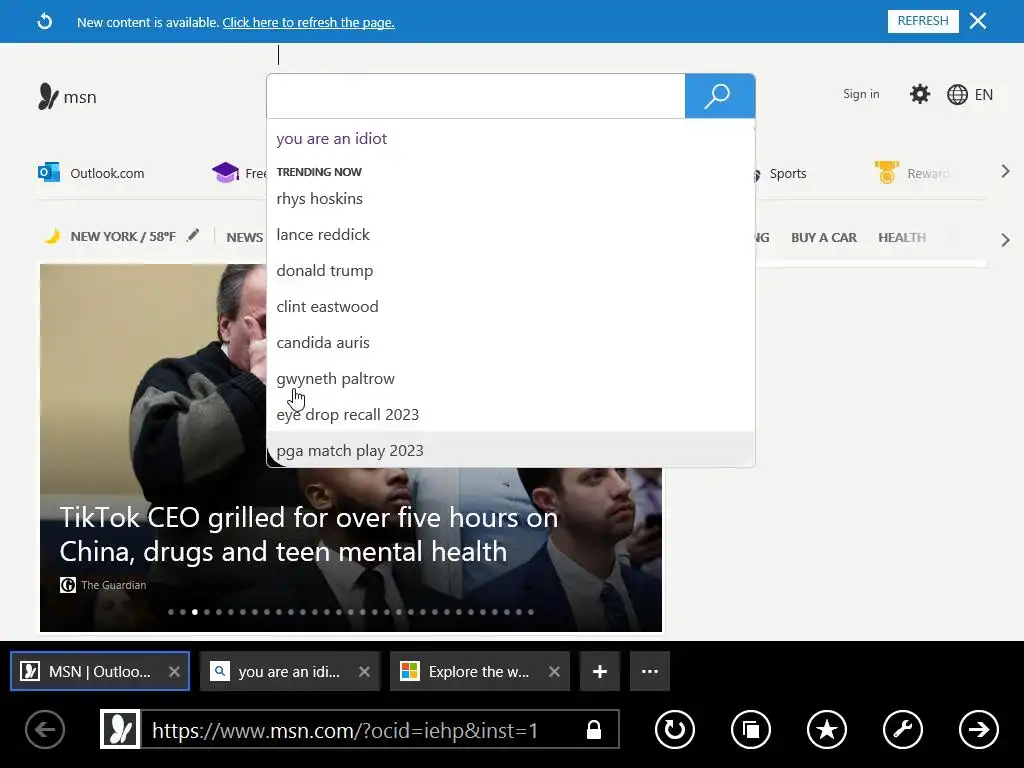
Task: Click the first carousel slide dot
Action: tap(170, 612)
